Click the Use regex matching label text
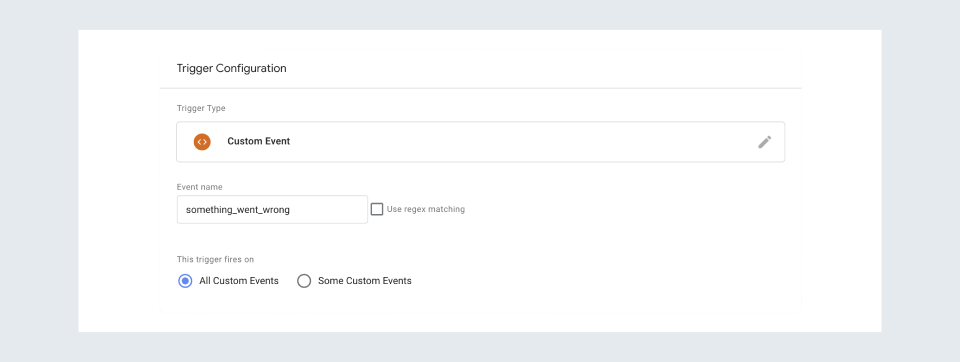 (426, 209)
